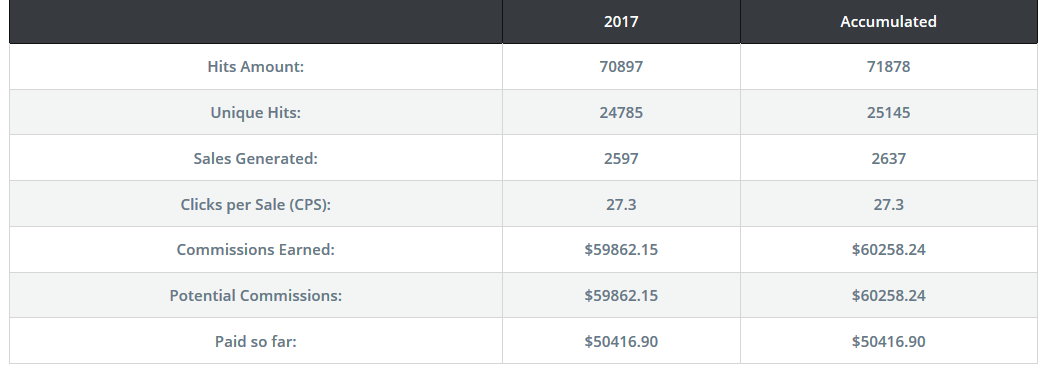Image resolution: width=1044 pixels, height=385 pixels.
Task: Click the Sales Generated label
Action: [x=256, y=159]
